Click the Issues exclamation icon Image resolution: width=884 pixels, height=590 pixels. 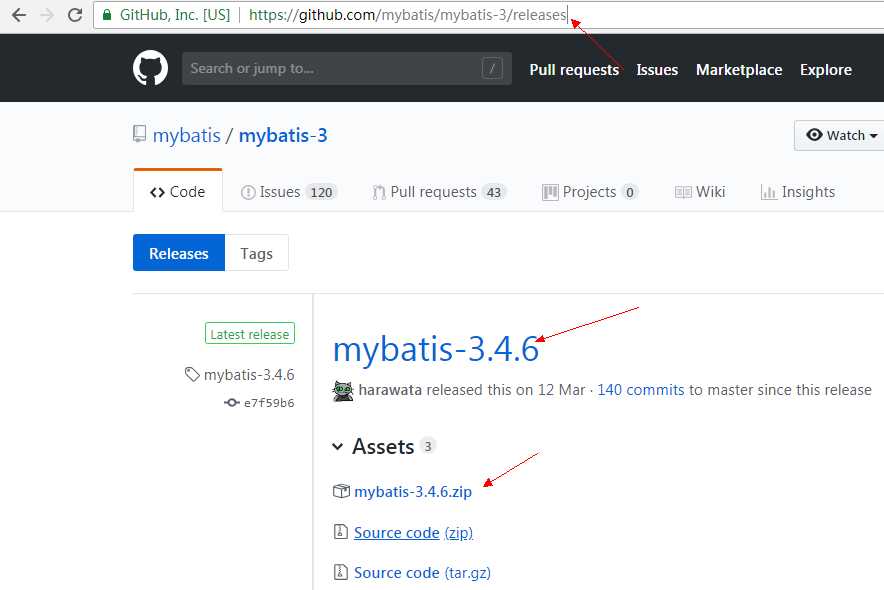click(248, 193)
